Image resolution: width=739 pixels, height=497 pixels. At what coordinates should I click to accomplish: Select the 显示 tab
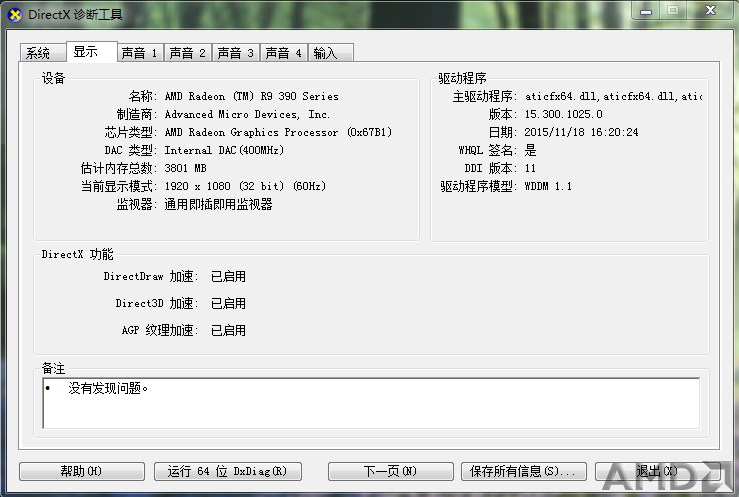(x=91, y=51)
